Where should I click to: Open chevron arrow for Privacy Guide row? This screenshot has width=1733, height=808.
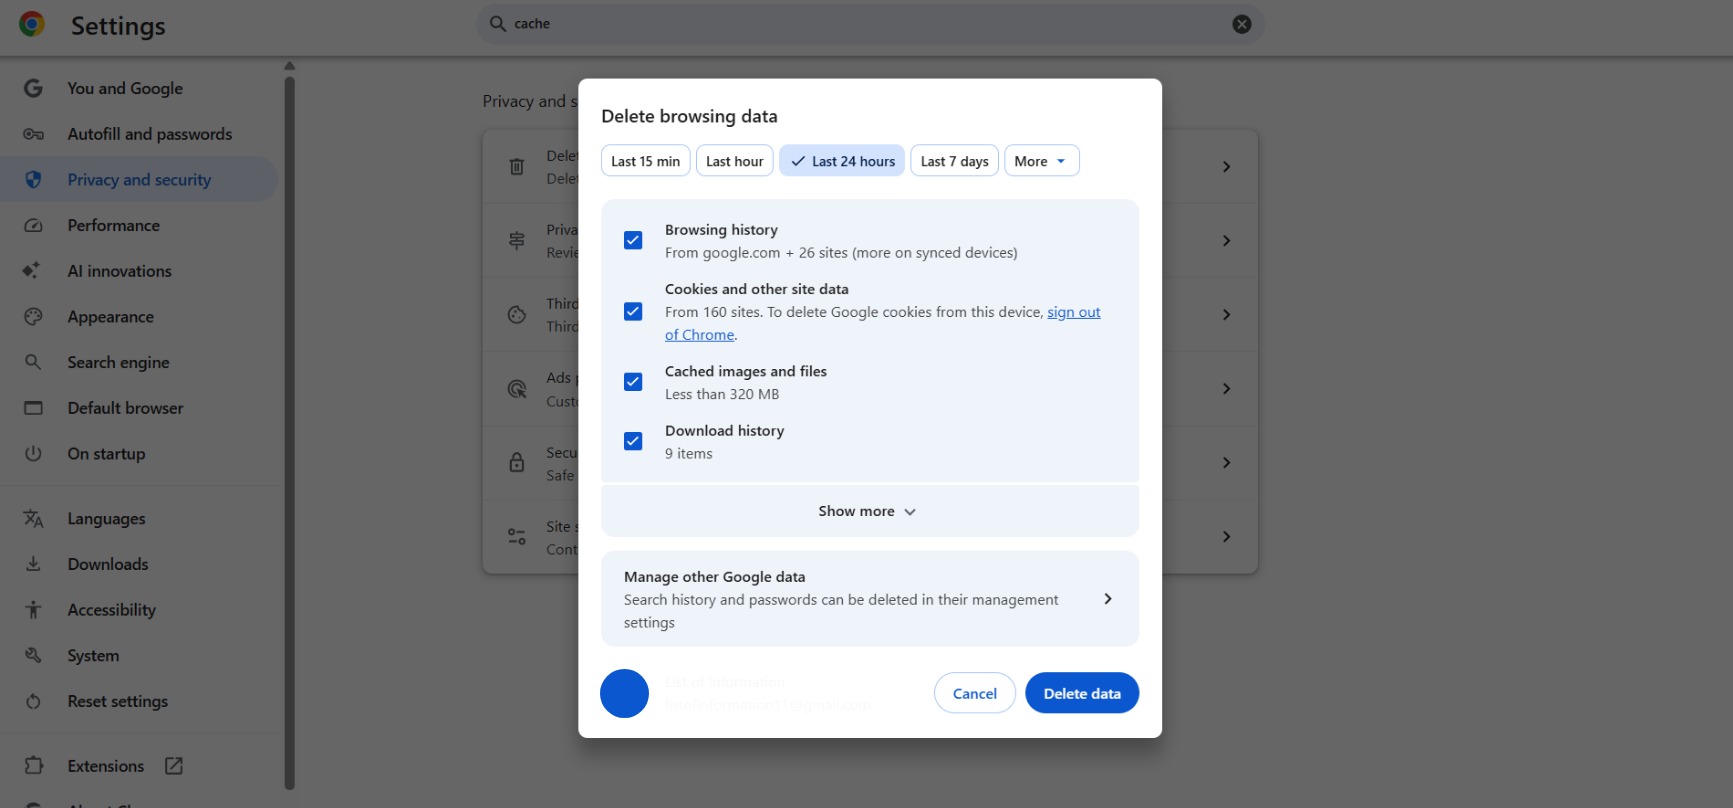coord(1226,241)
